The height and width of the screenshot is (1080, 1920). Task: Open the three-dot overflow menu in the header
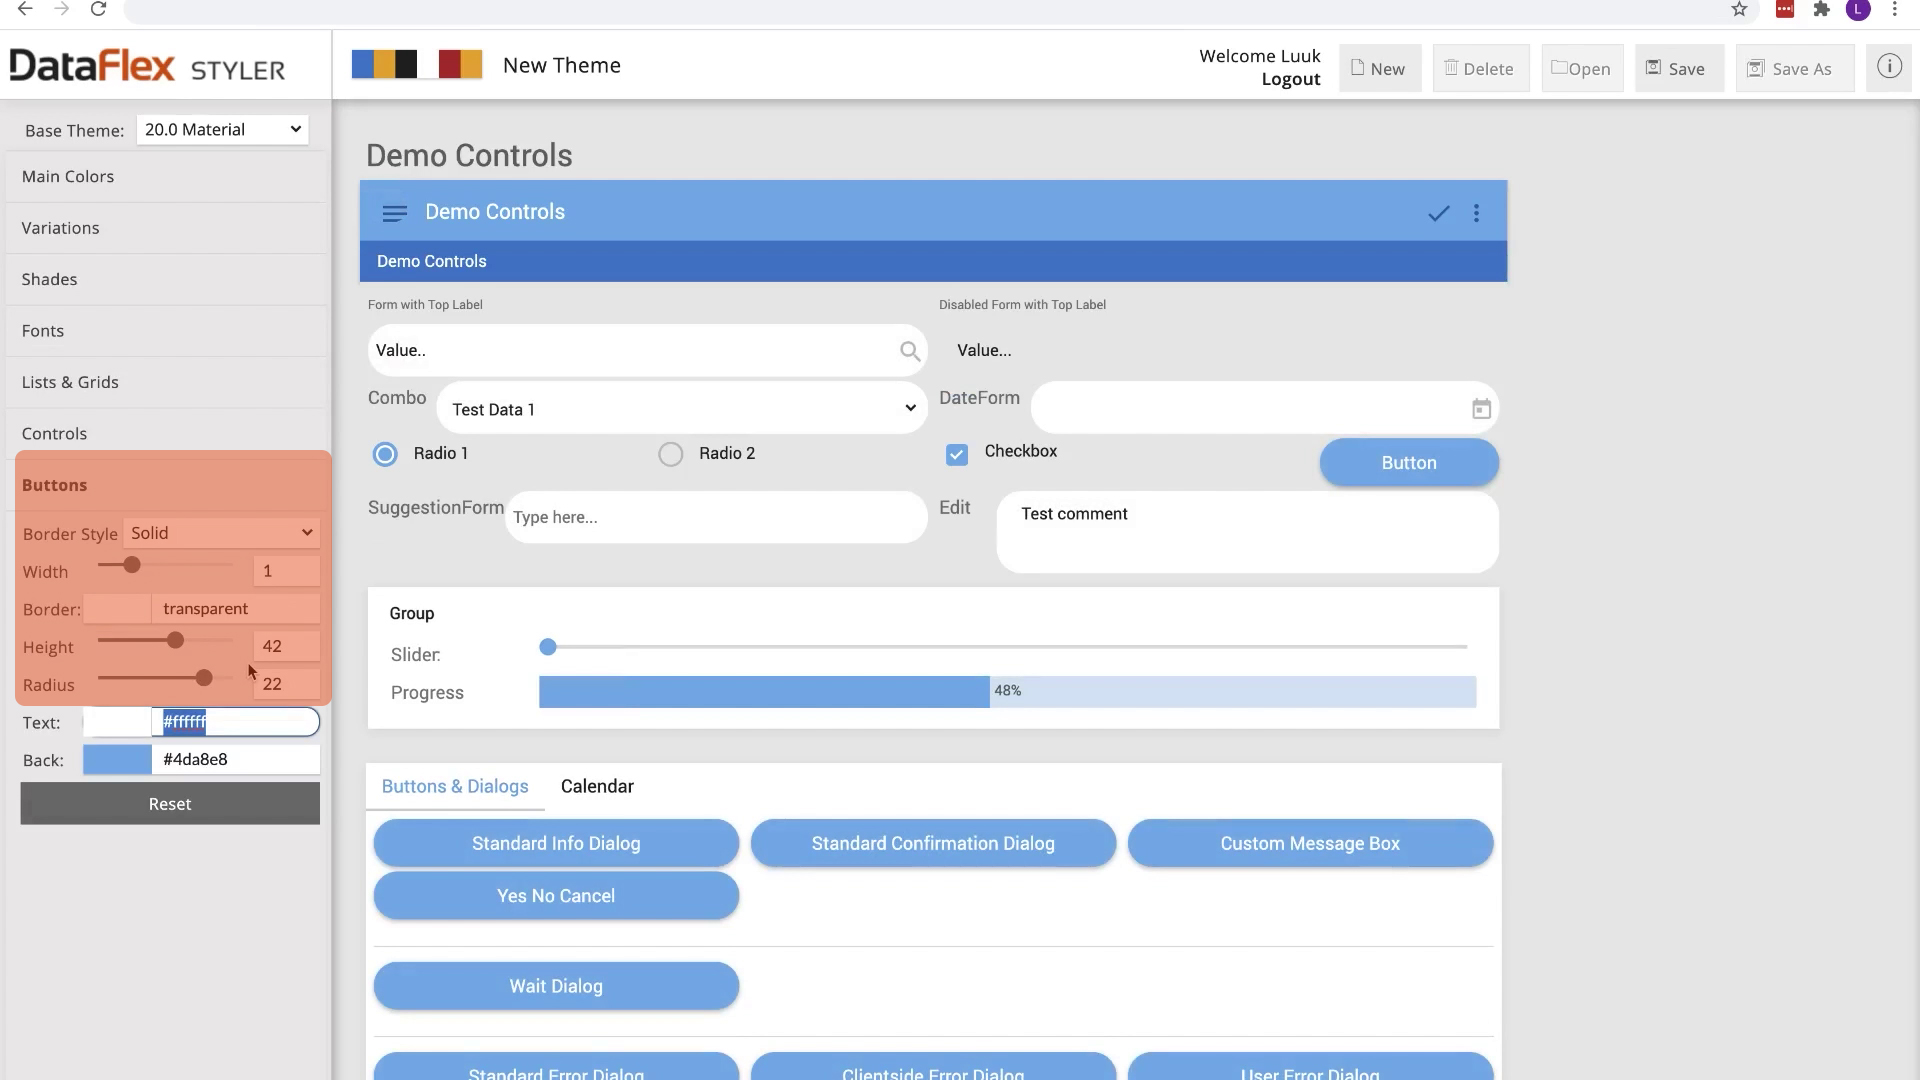coord(1476,213)
